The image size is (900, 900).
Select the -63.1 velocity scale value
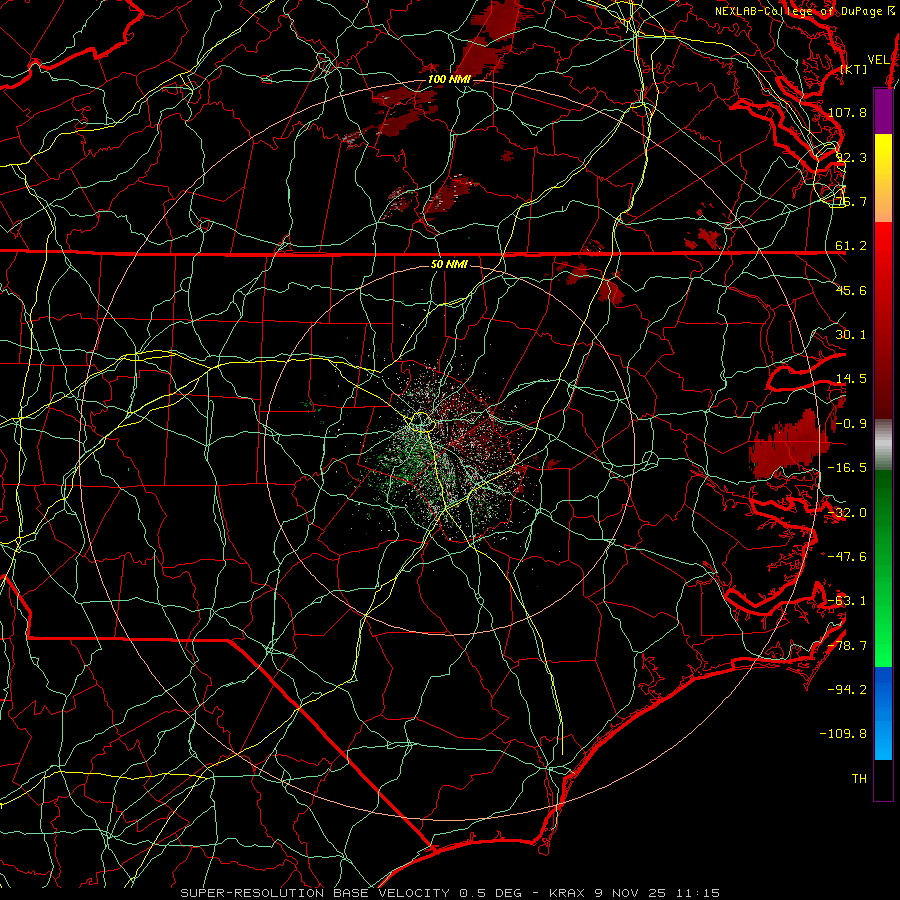click(x=847, y=601)
